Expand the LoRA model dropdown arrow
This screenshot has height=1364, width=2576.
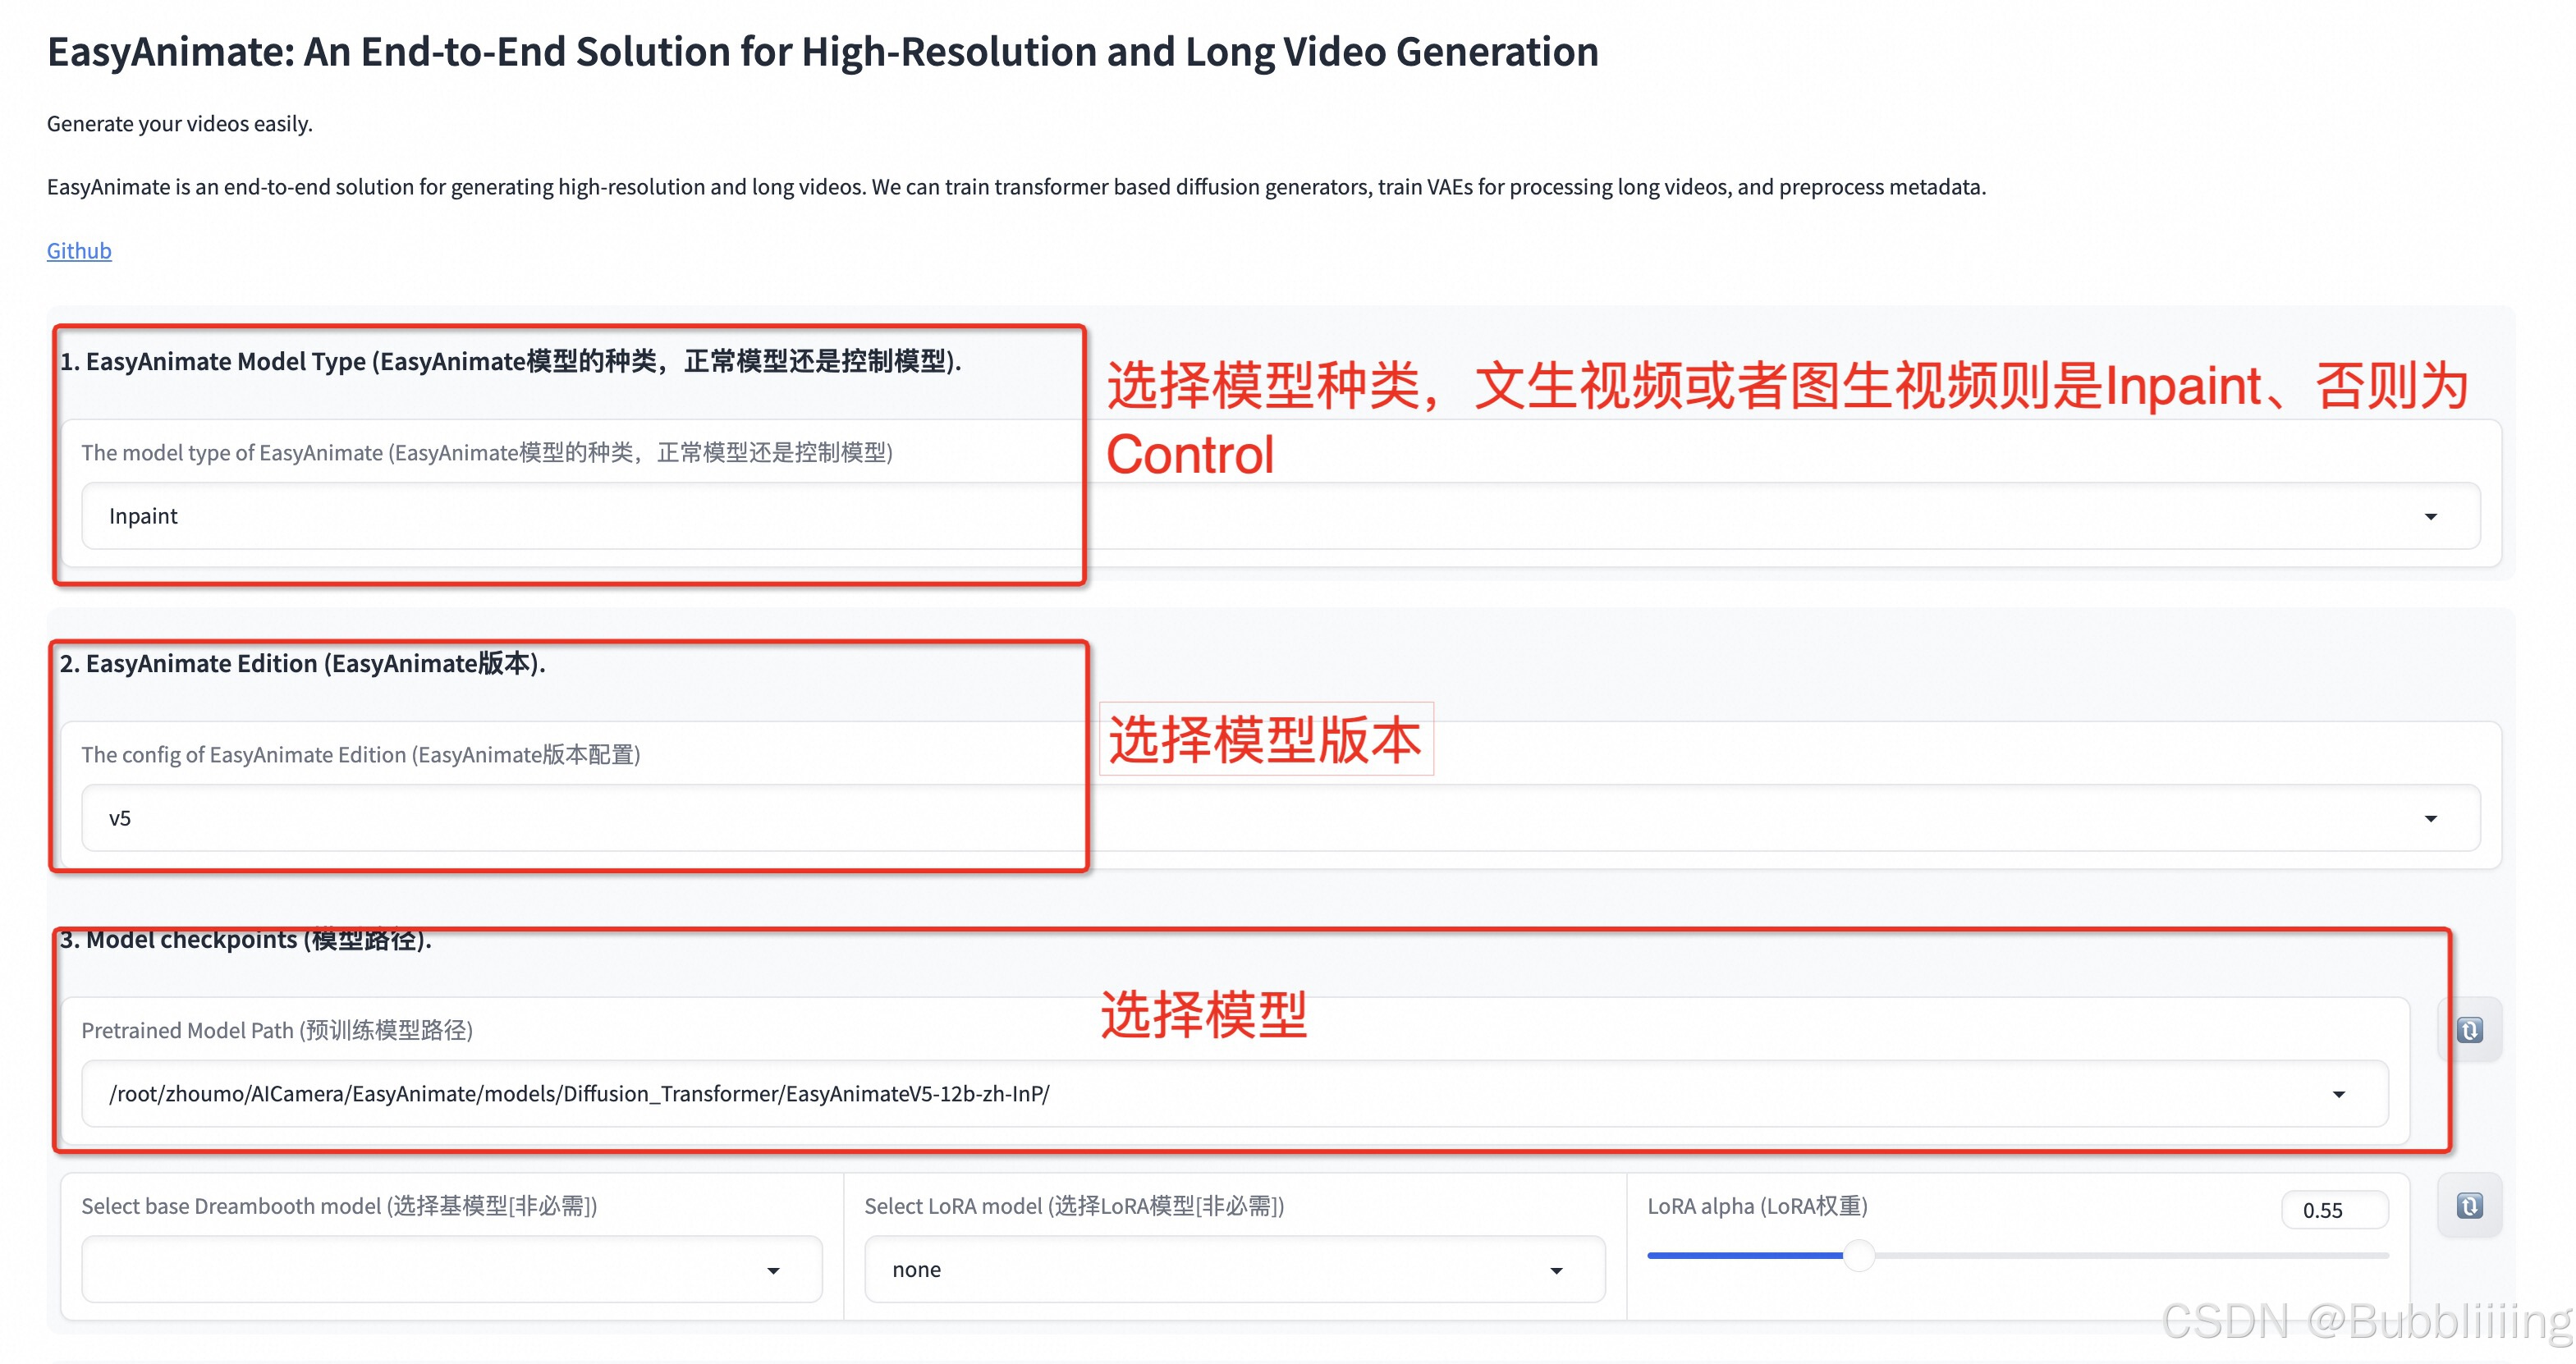click(1556, 1270)
